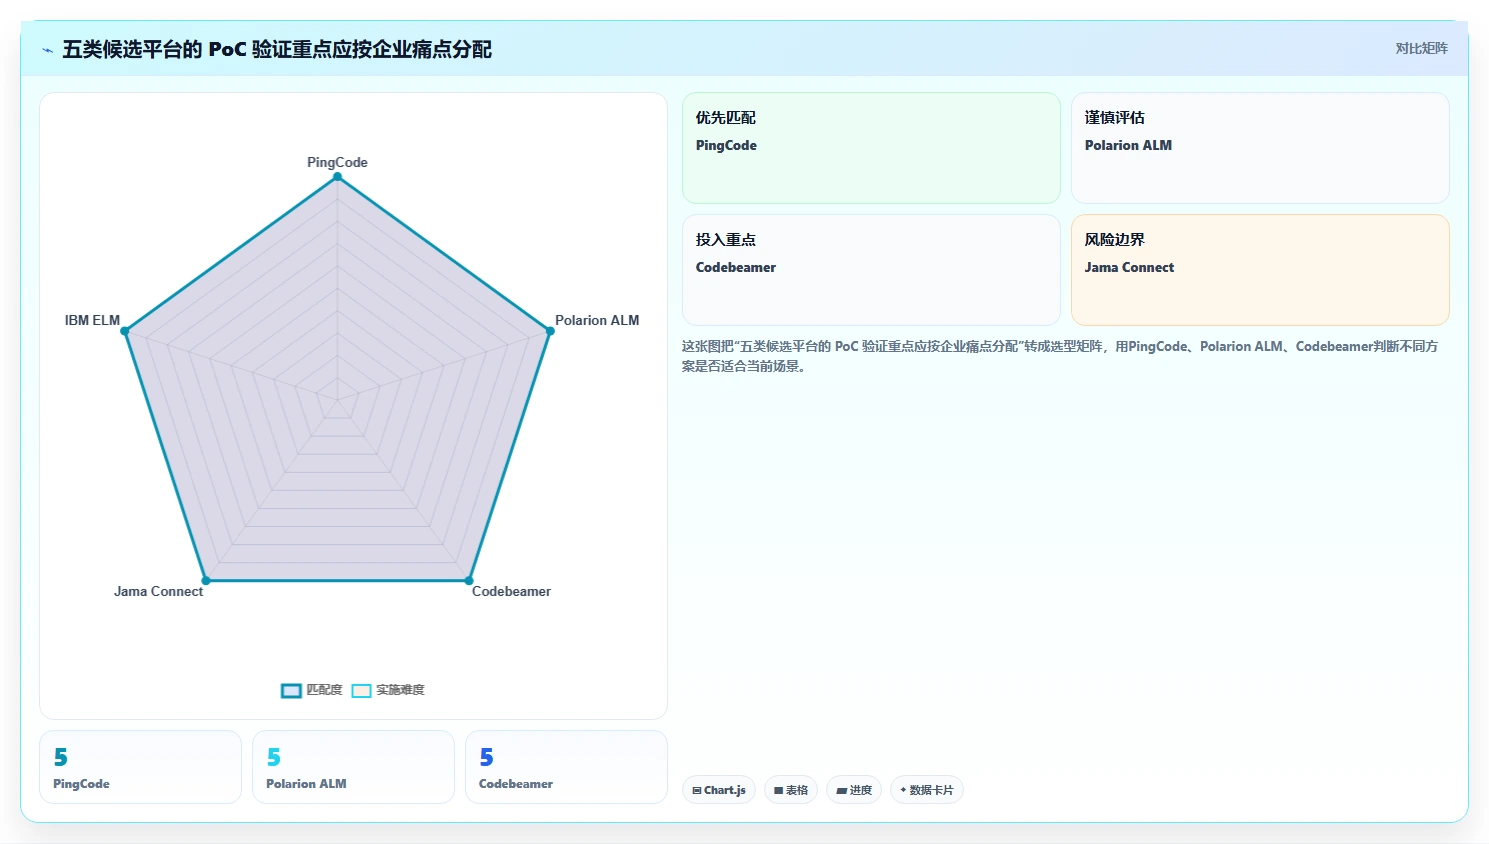Toggle the 匹配度 legend swatch
1489x844 pixels.
point(291,690)
